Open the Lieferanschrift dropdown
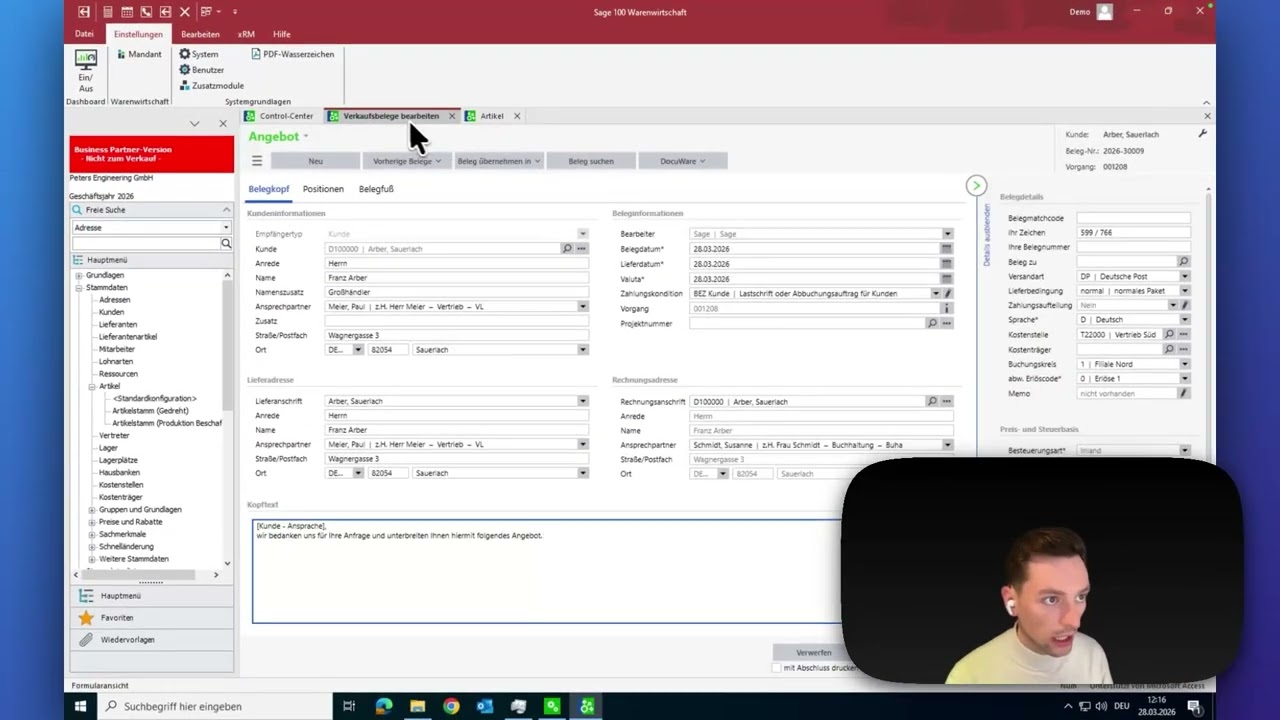Screen dimensions: 1280x720 click(x=582, y=401)
